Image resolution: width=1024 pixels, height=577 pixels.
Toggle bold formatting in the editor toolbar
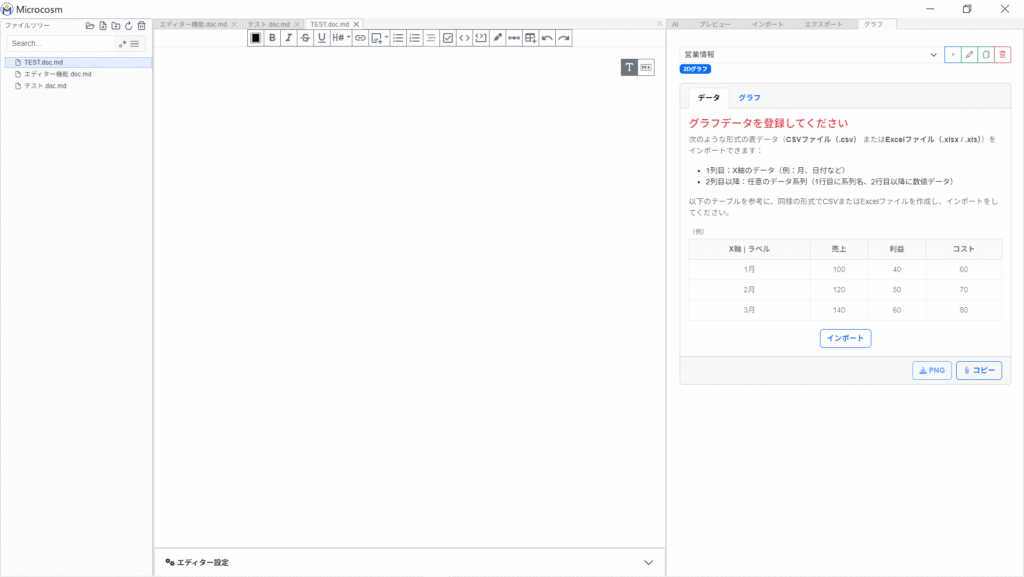272,38
